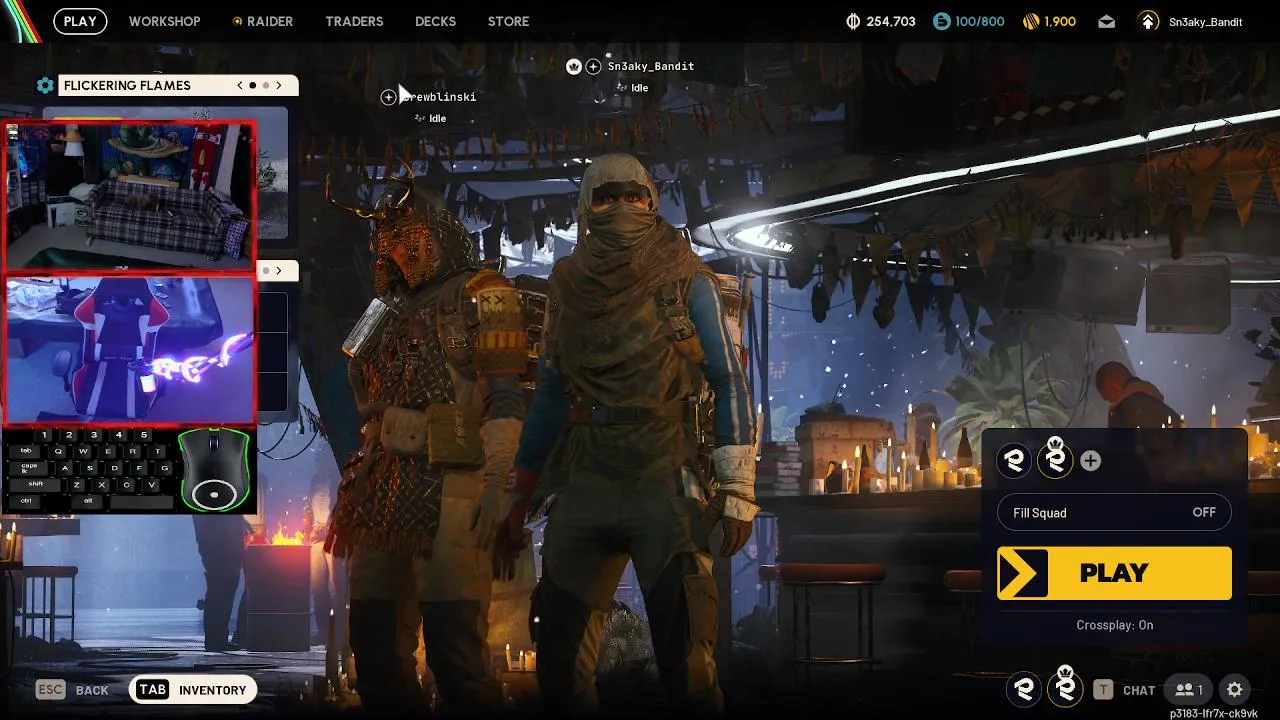Select the second page dot of FLICKERING FLAMES

(x=265, y=85)
